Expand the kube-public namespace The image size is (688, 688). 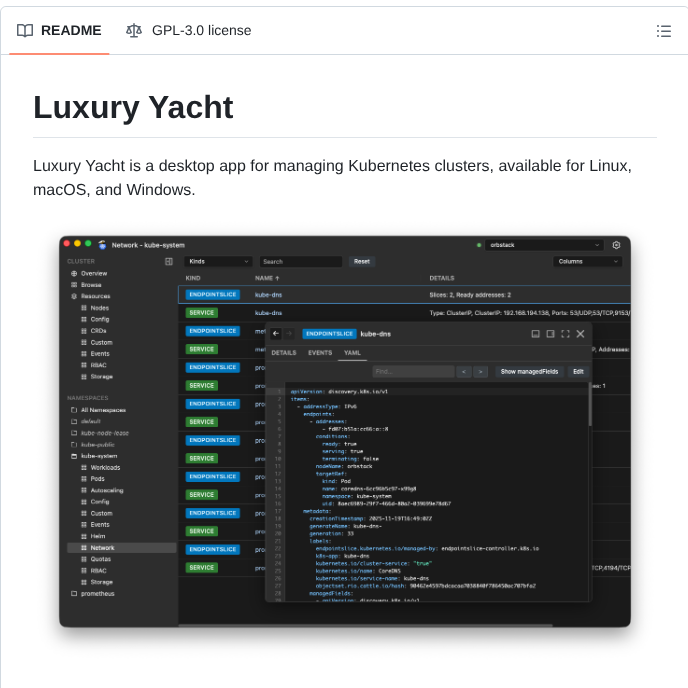[74, 444]
